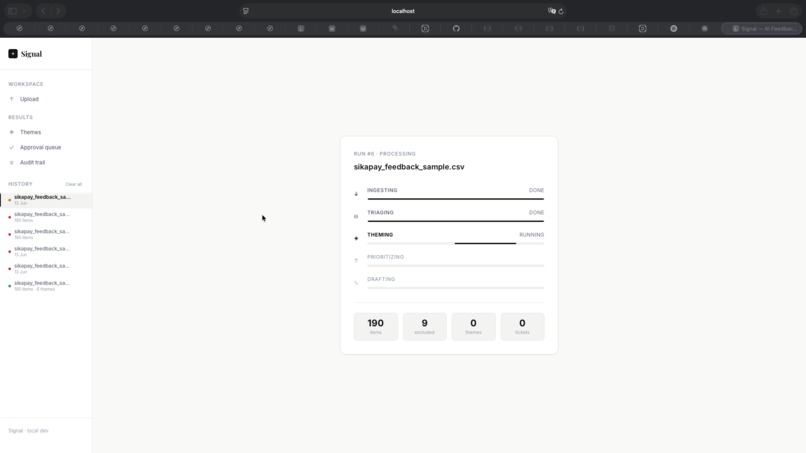The width and height of the screenshot is (806, 453).
Task: Open a new browser tab
Action: coord(779,11)
